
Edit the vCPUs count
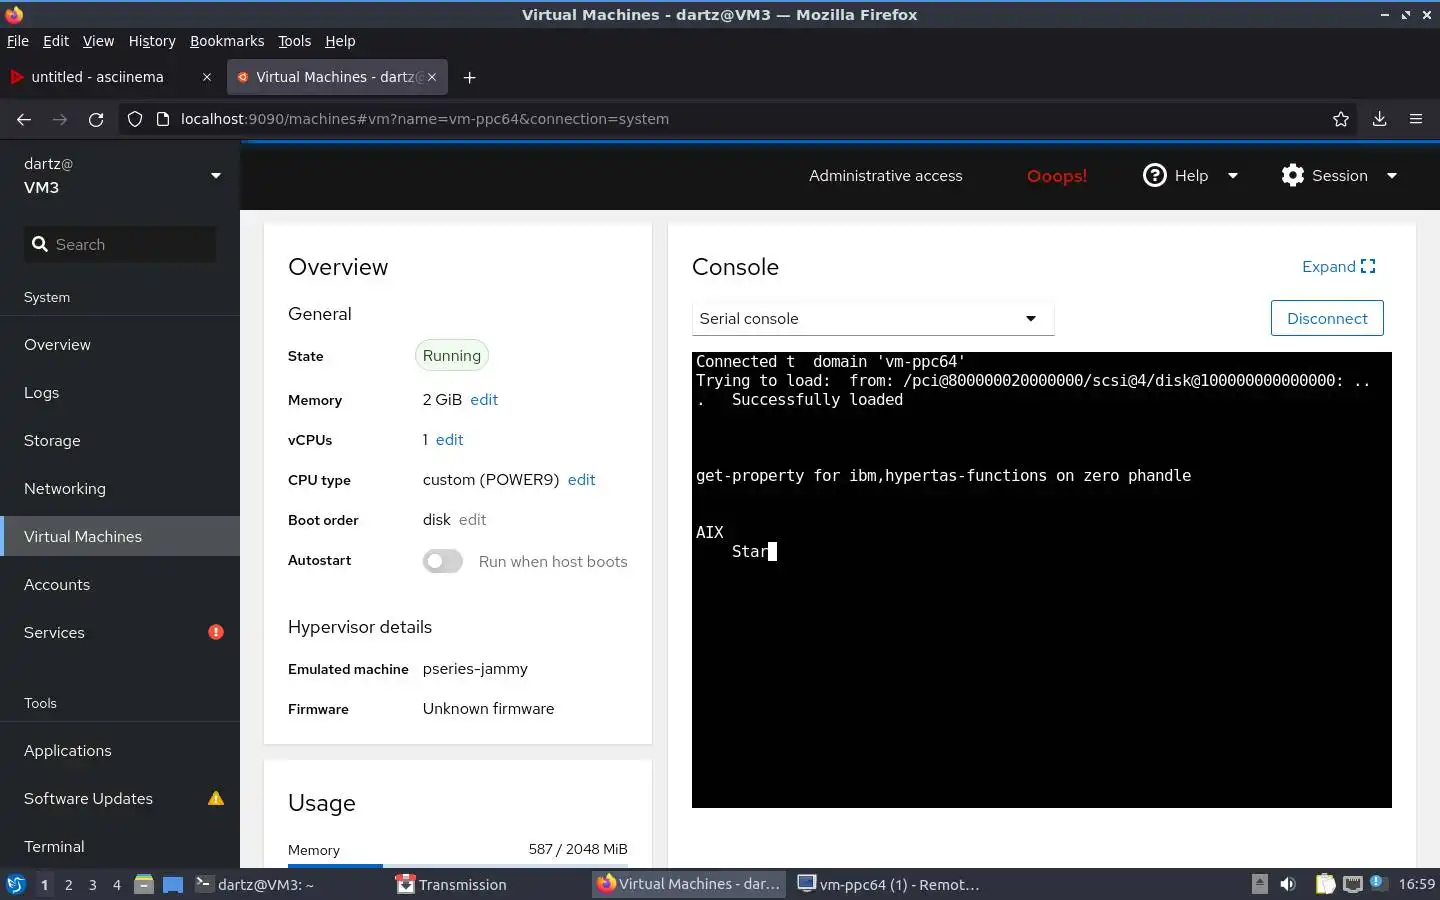coord(449,439)
